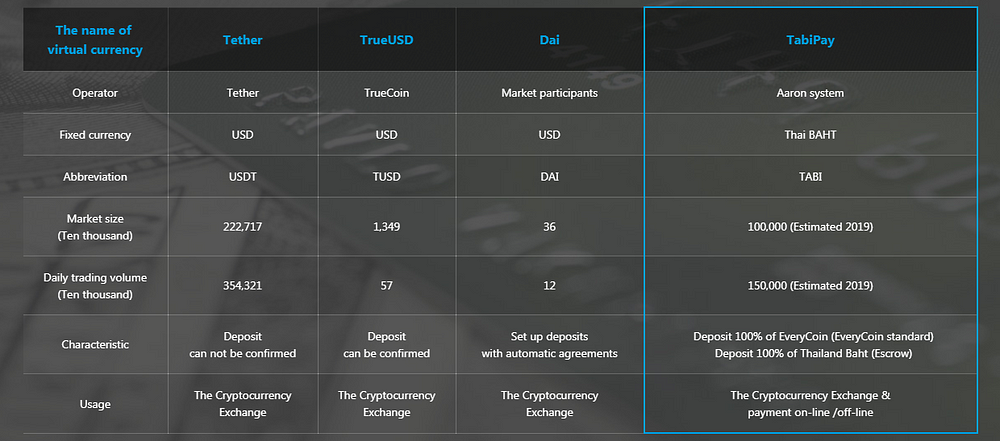Select the Abbreviation row label
Image resolution: width=1000 pixels, height=441 pixels.
coord(95,177)
